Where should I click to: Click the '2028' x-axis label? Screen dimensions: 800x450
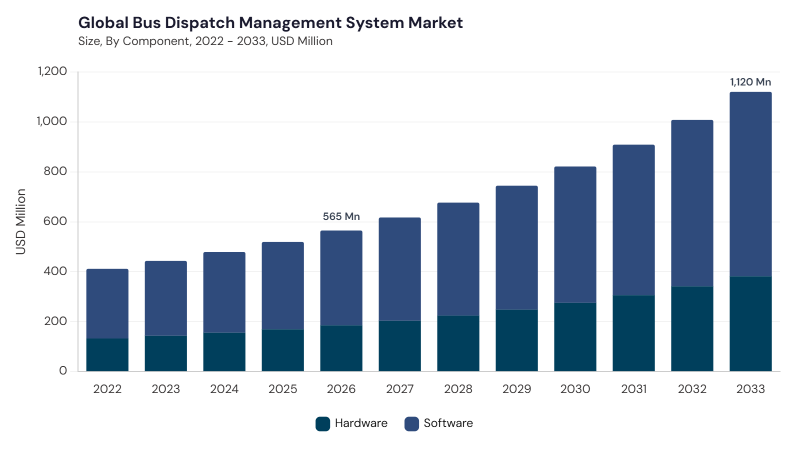point(458,389)
